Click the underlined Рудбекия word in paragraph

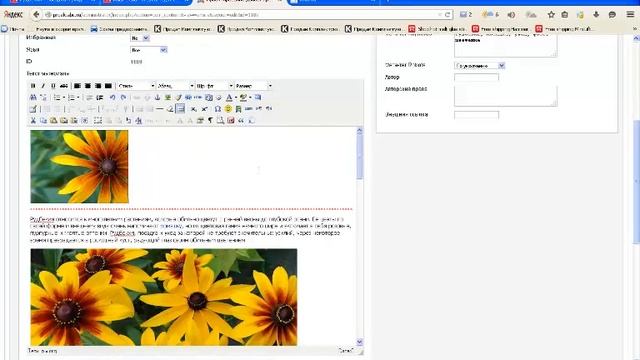42,219
